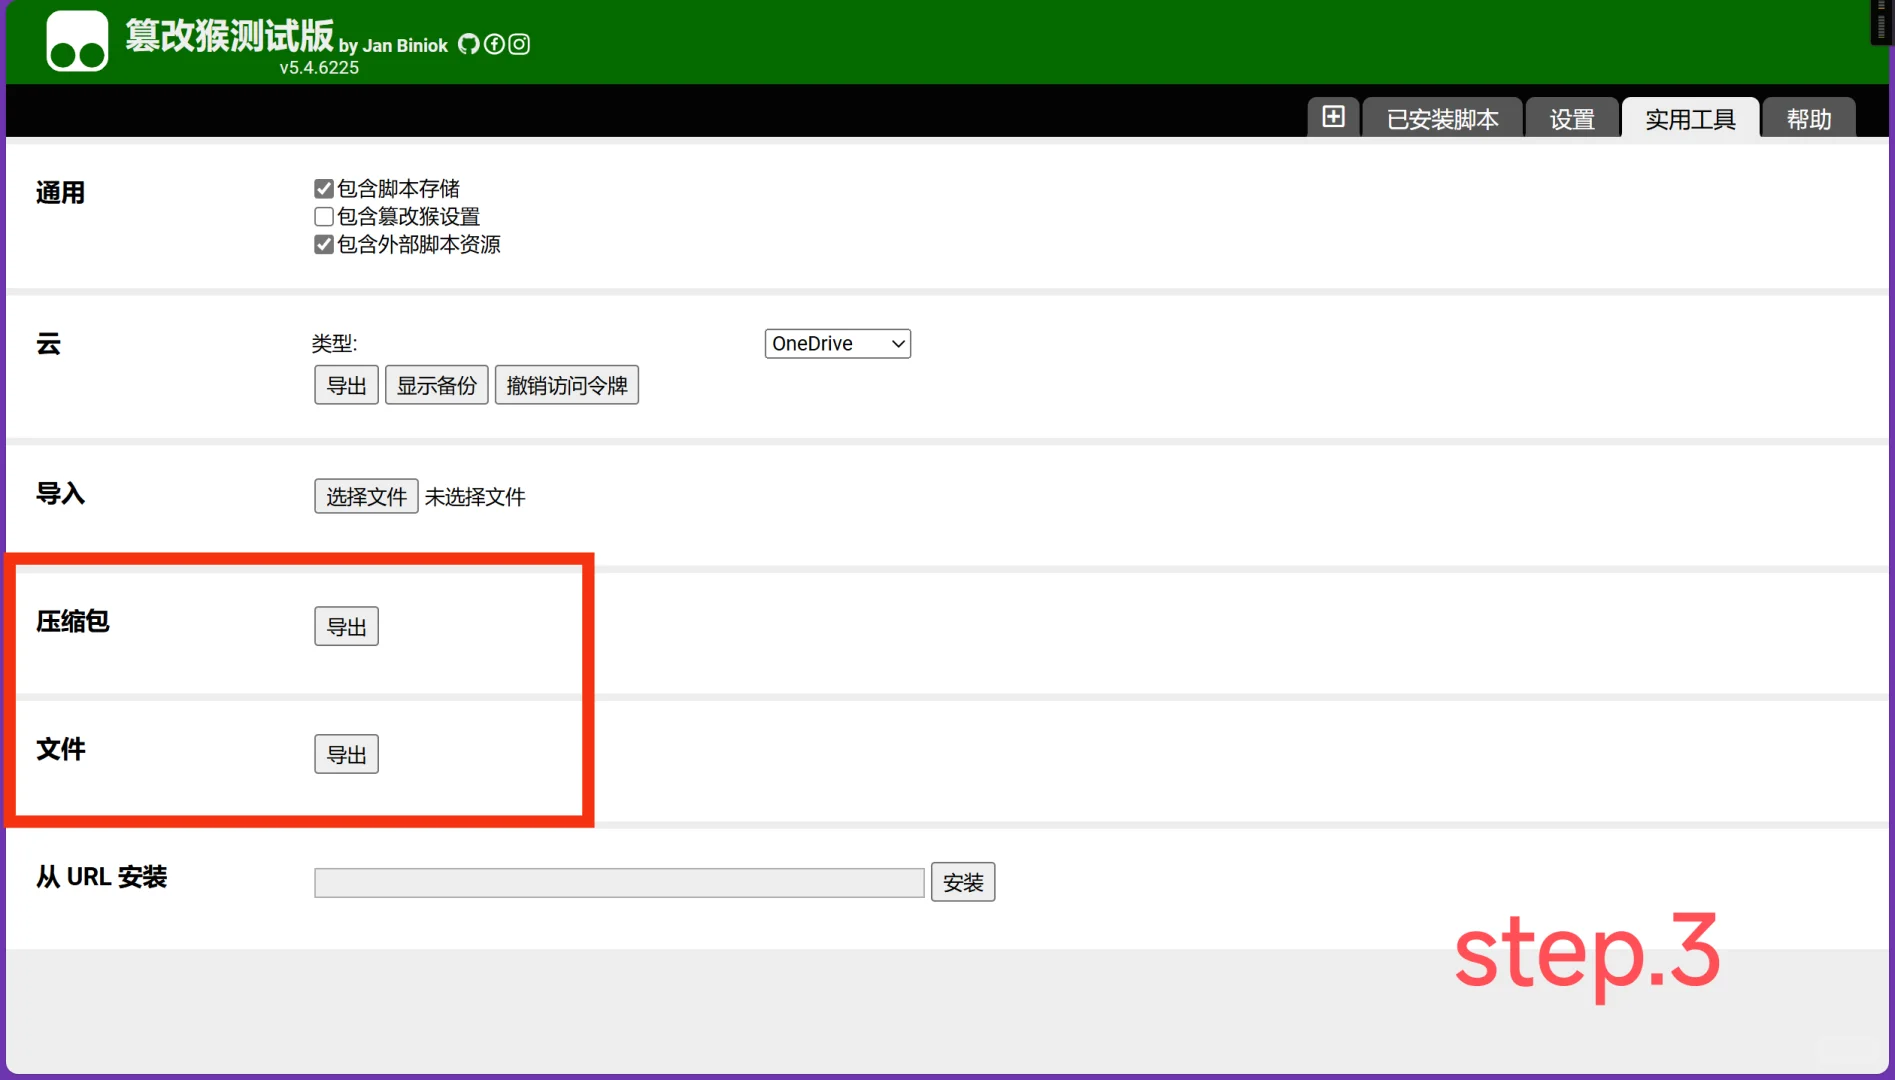The height and width of the screenshot is (1080, 1895).
Task: Click the 从 URL 安装 section heading
Action: (101, 878)
